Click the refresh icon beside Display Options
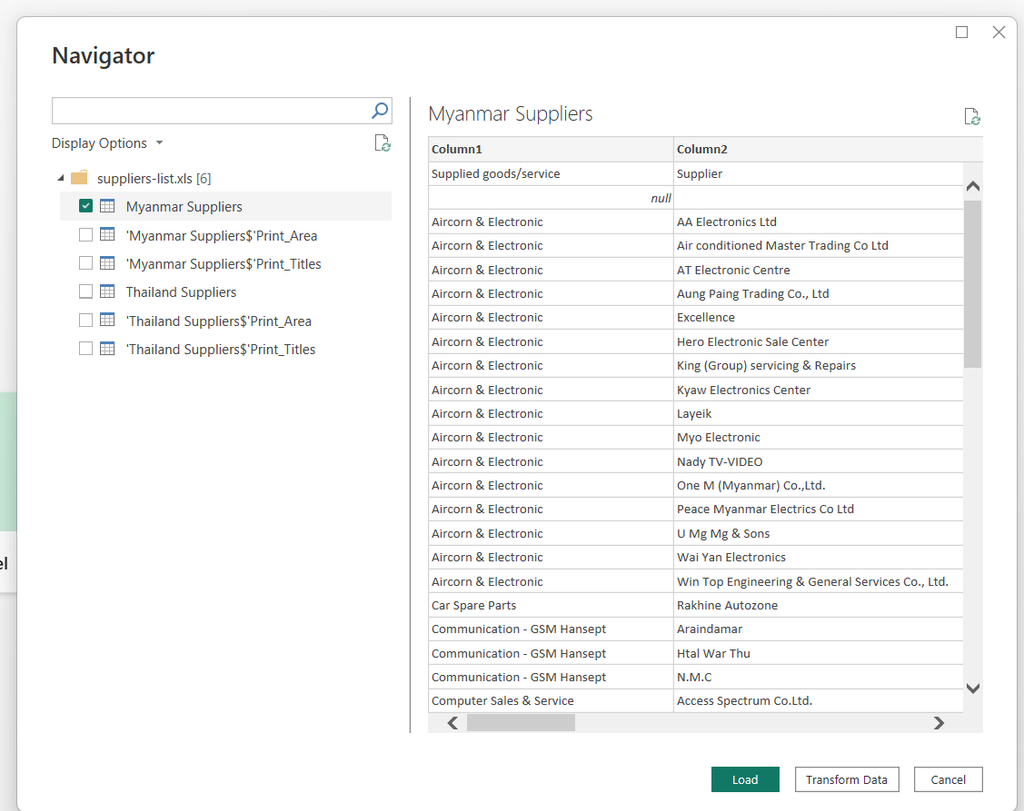 tap(383, 143)
